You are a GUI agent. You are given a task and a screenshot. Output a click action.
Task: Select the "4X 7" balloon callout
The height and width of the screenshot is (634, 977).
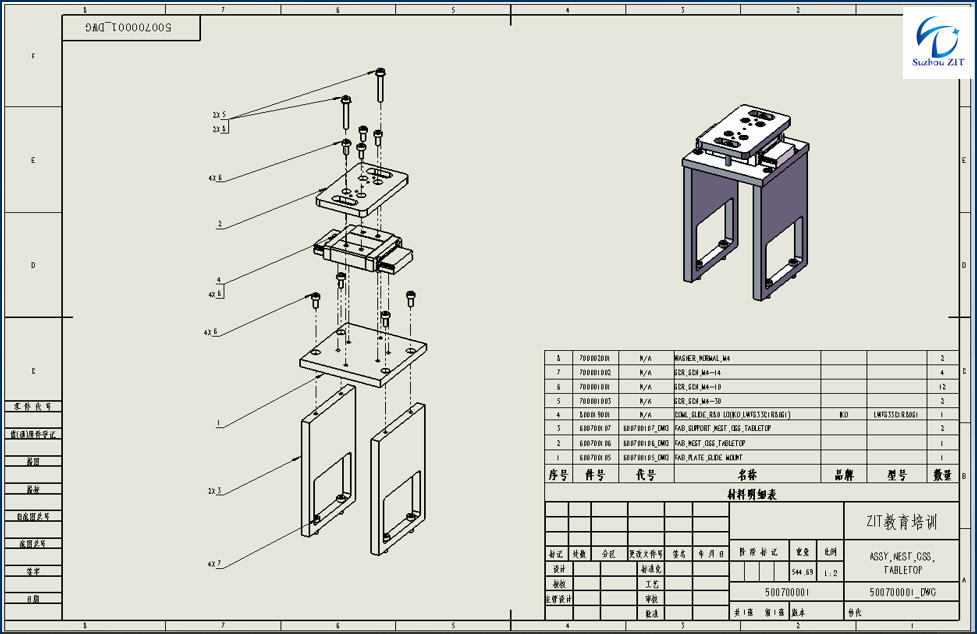point(215,564)
